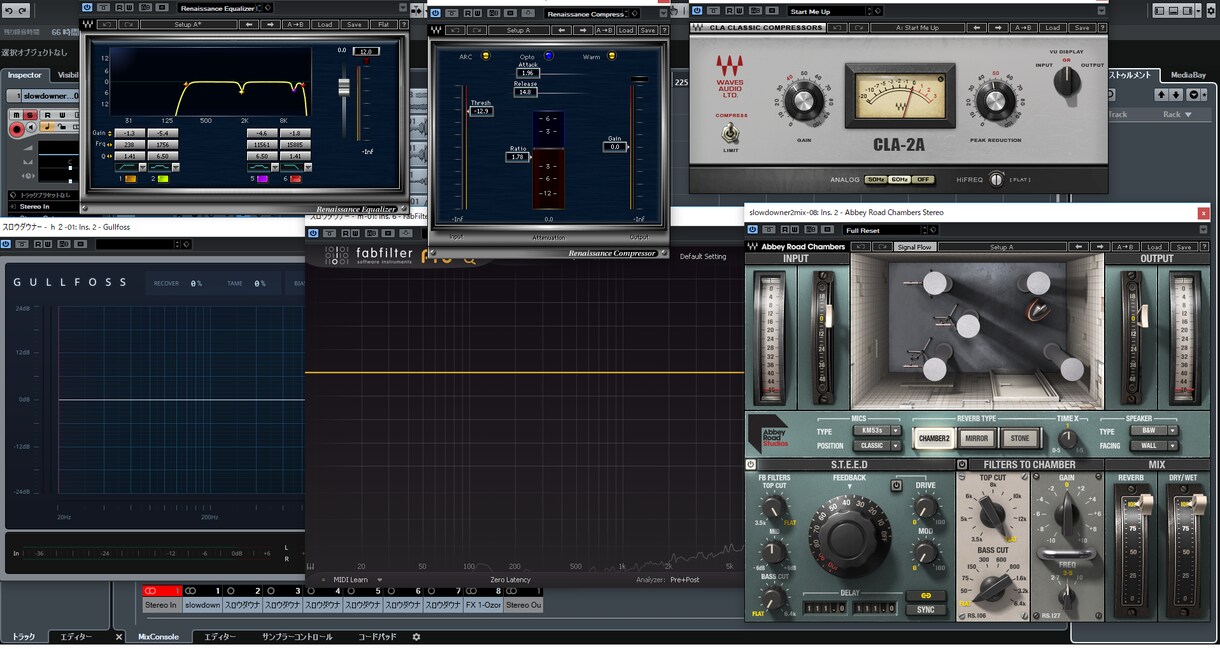Toggle Filters to Chamber power button
The image size is (1220, 649).
click(x=962, y=465)
